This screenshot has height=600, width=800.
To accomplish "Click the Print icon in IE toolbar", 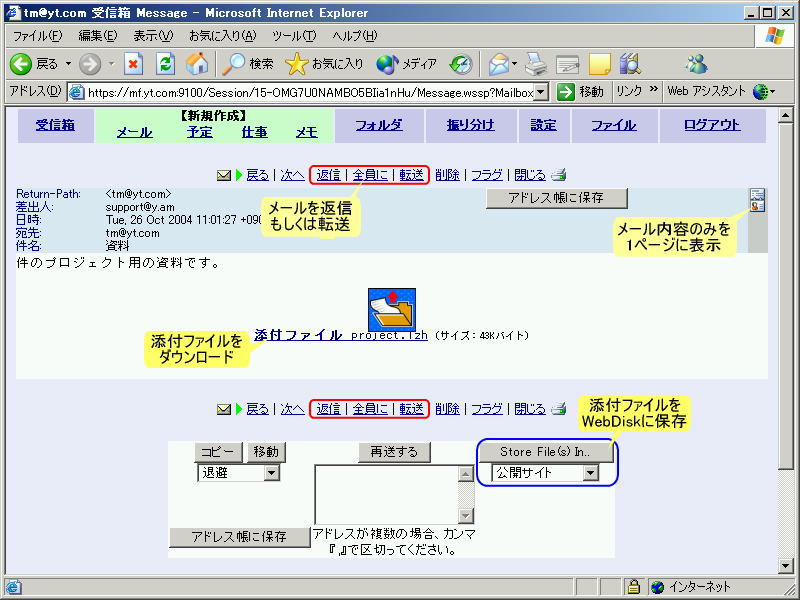I will click(x=536, y=64).
